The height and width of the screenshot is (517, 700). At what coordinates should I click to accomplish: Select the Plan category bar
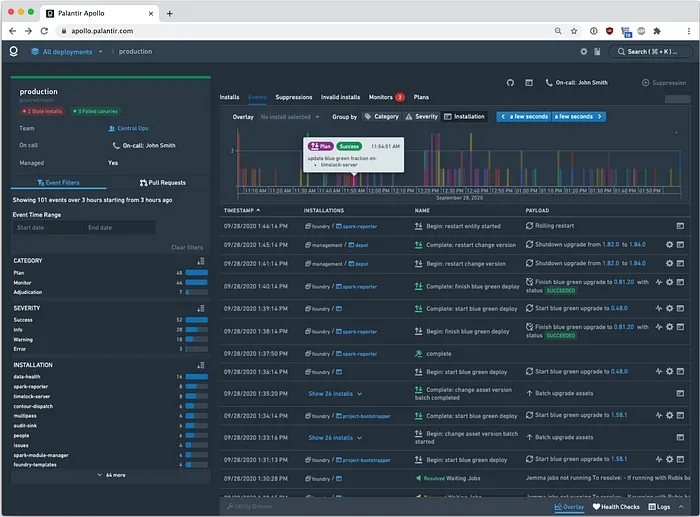(195, 272)
